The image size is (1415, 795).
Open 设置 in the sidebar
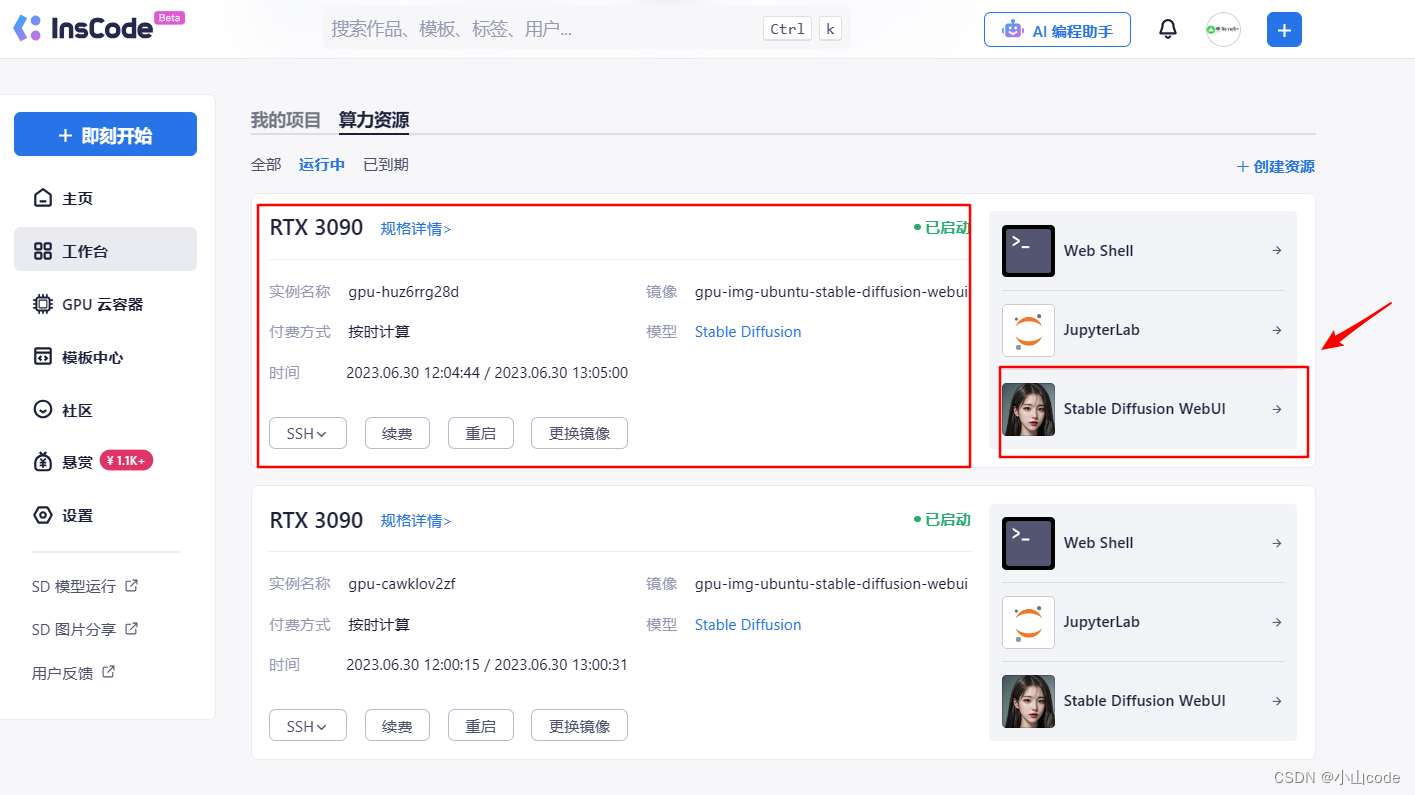(x=105, y=515)
